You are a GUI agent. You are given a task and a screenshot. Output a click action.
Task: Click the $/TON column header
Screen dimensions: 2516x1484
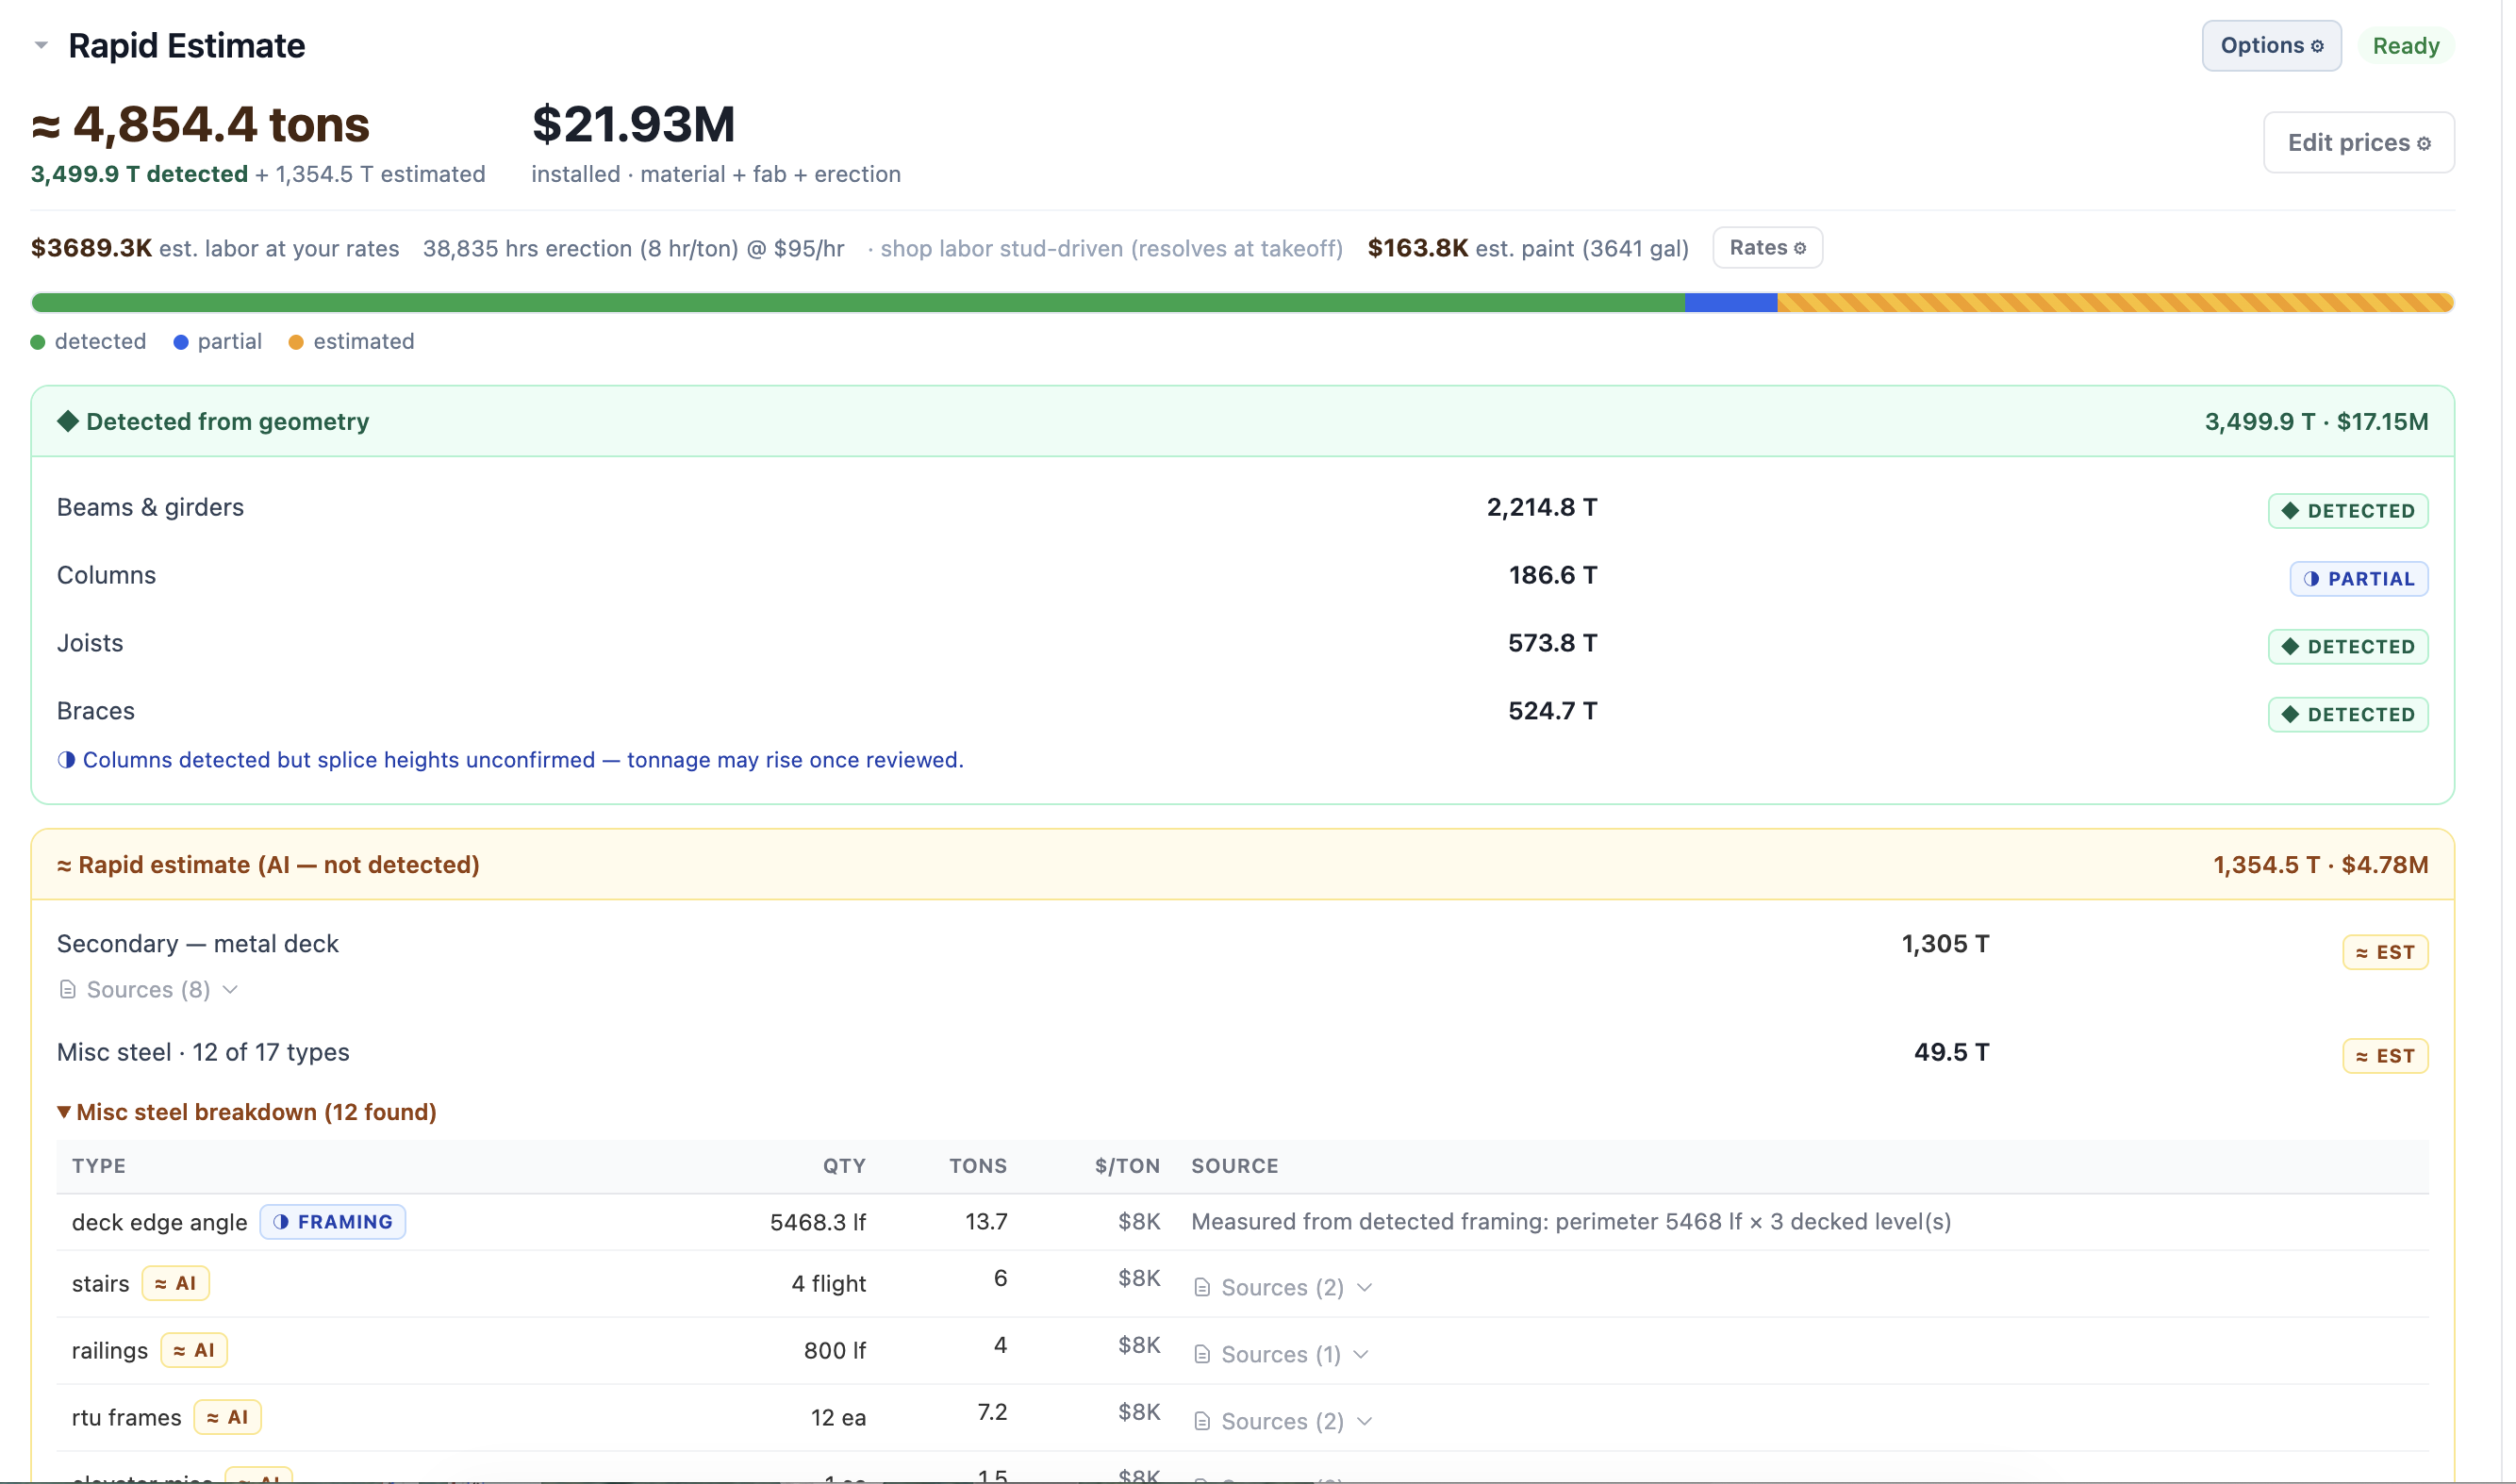point(1127,1166)
